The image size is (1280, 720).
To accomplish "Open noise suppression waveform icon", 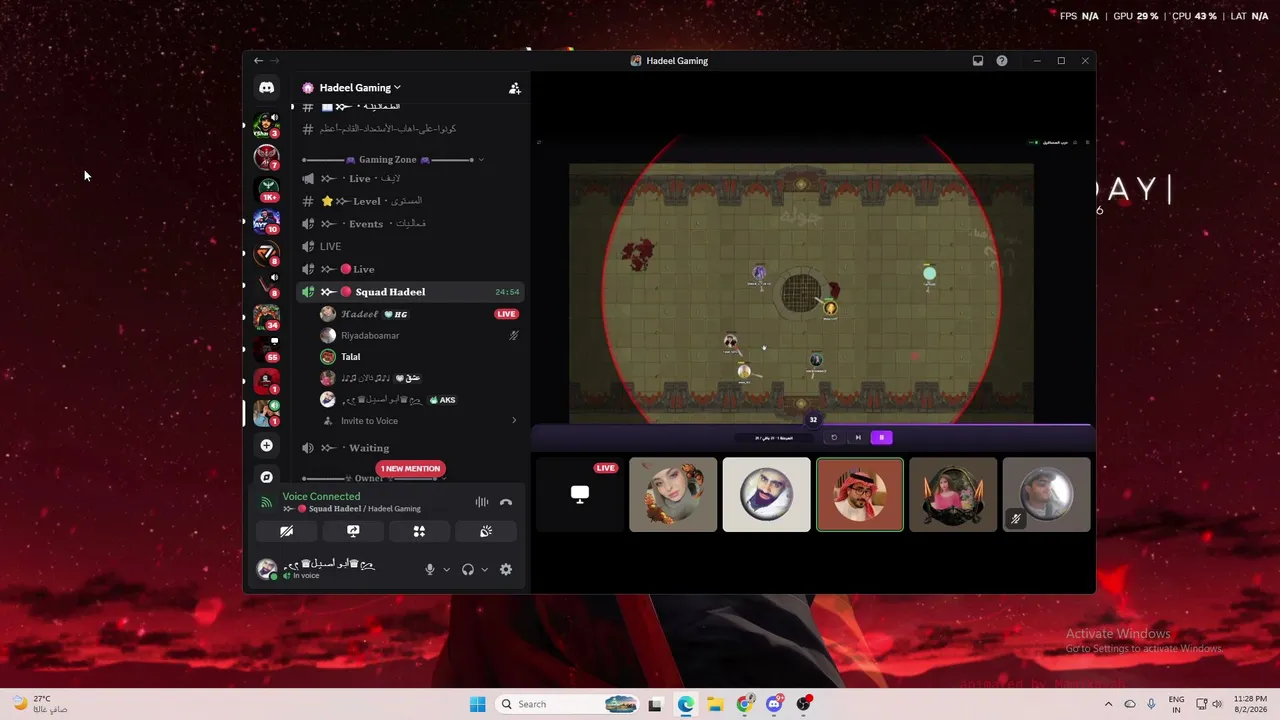I will [482, 502].
